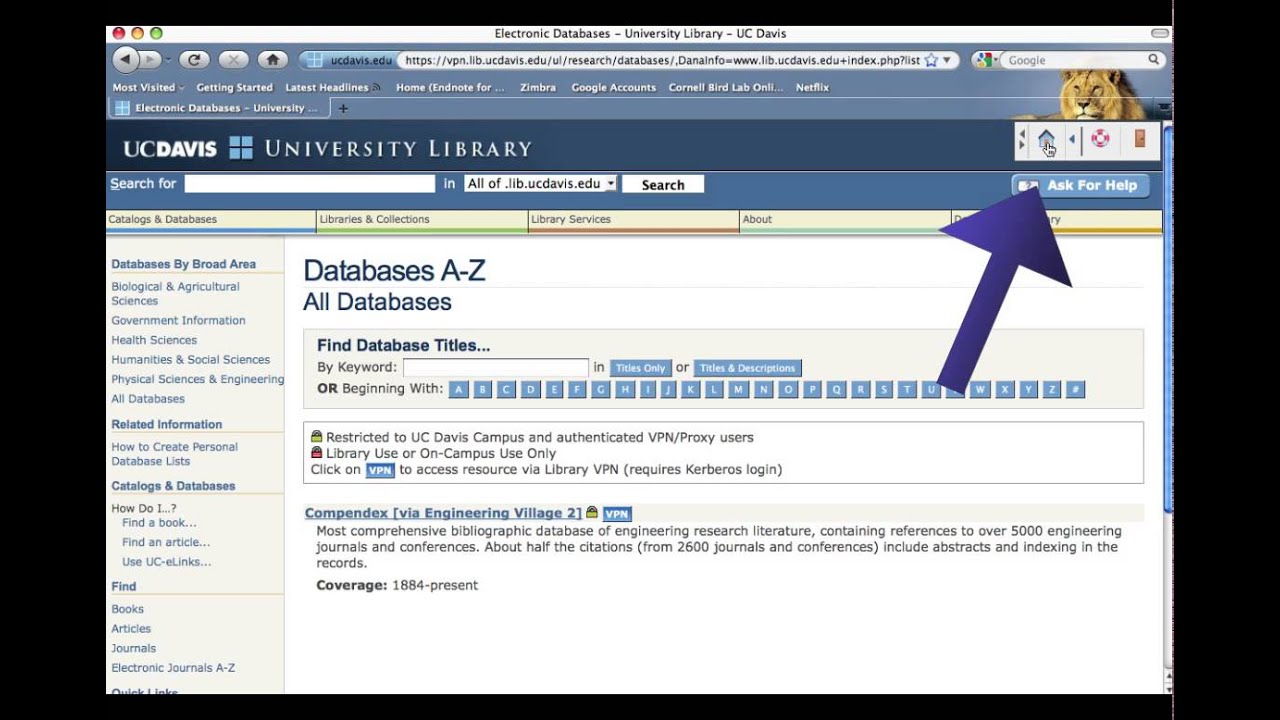Open the Zimbra bookmark

(538, 88)
